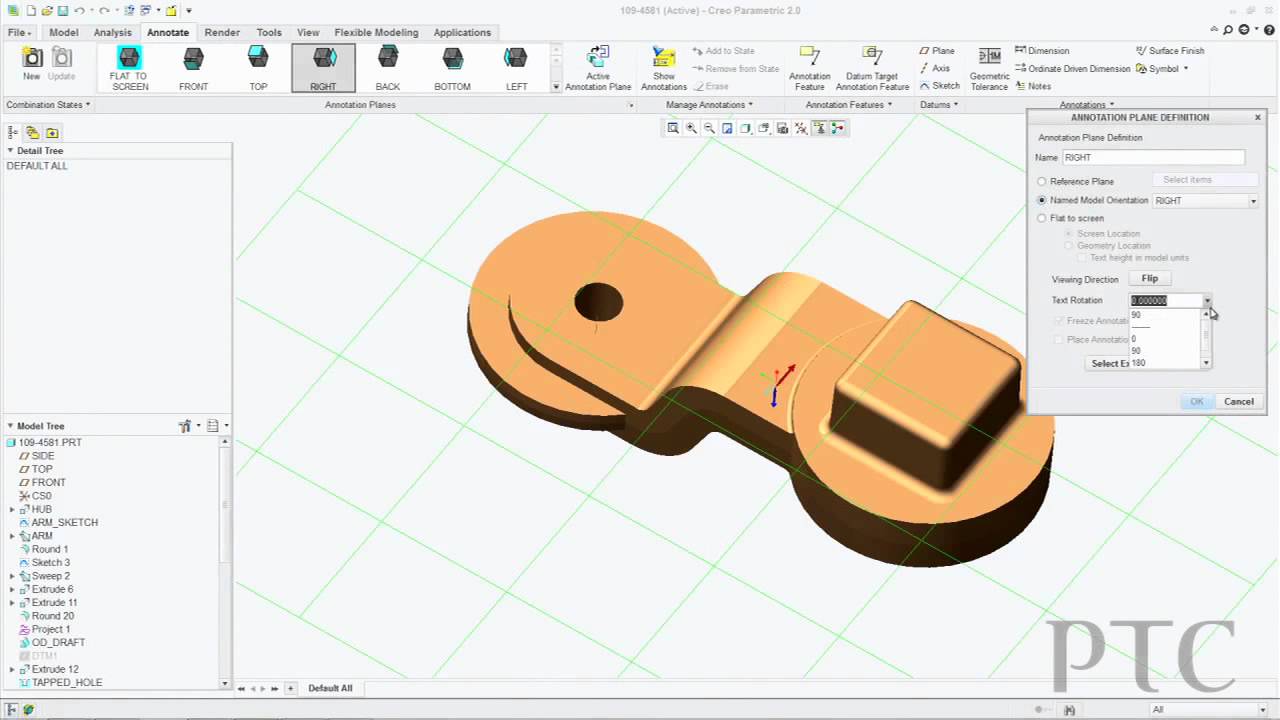Open the Active Annotation Plane tool
Screen dimensions: 1280x720
point(598,68)
